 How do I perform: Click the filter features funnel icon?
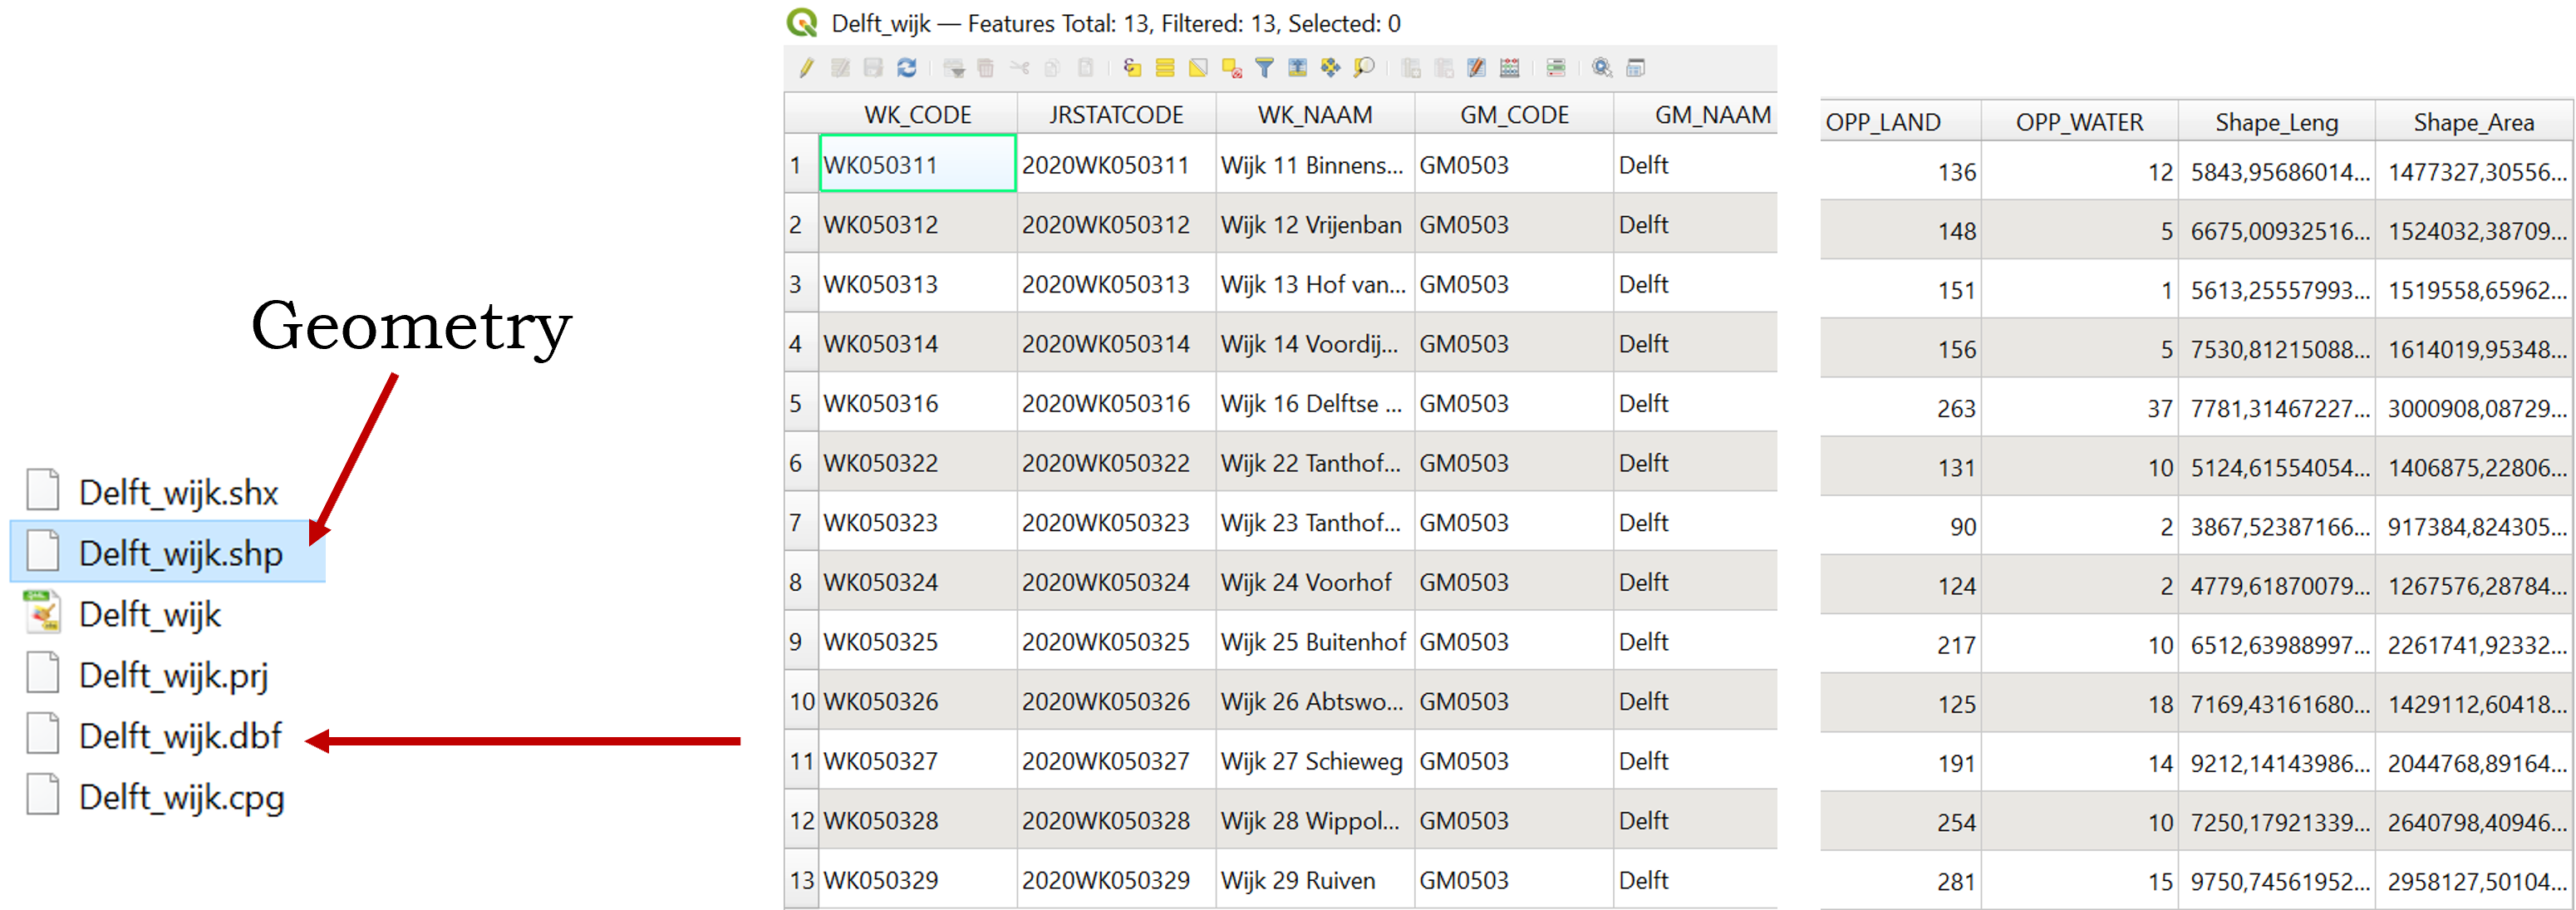[1264, 68]
